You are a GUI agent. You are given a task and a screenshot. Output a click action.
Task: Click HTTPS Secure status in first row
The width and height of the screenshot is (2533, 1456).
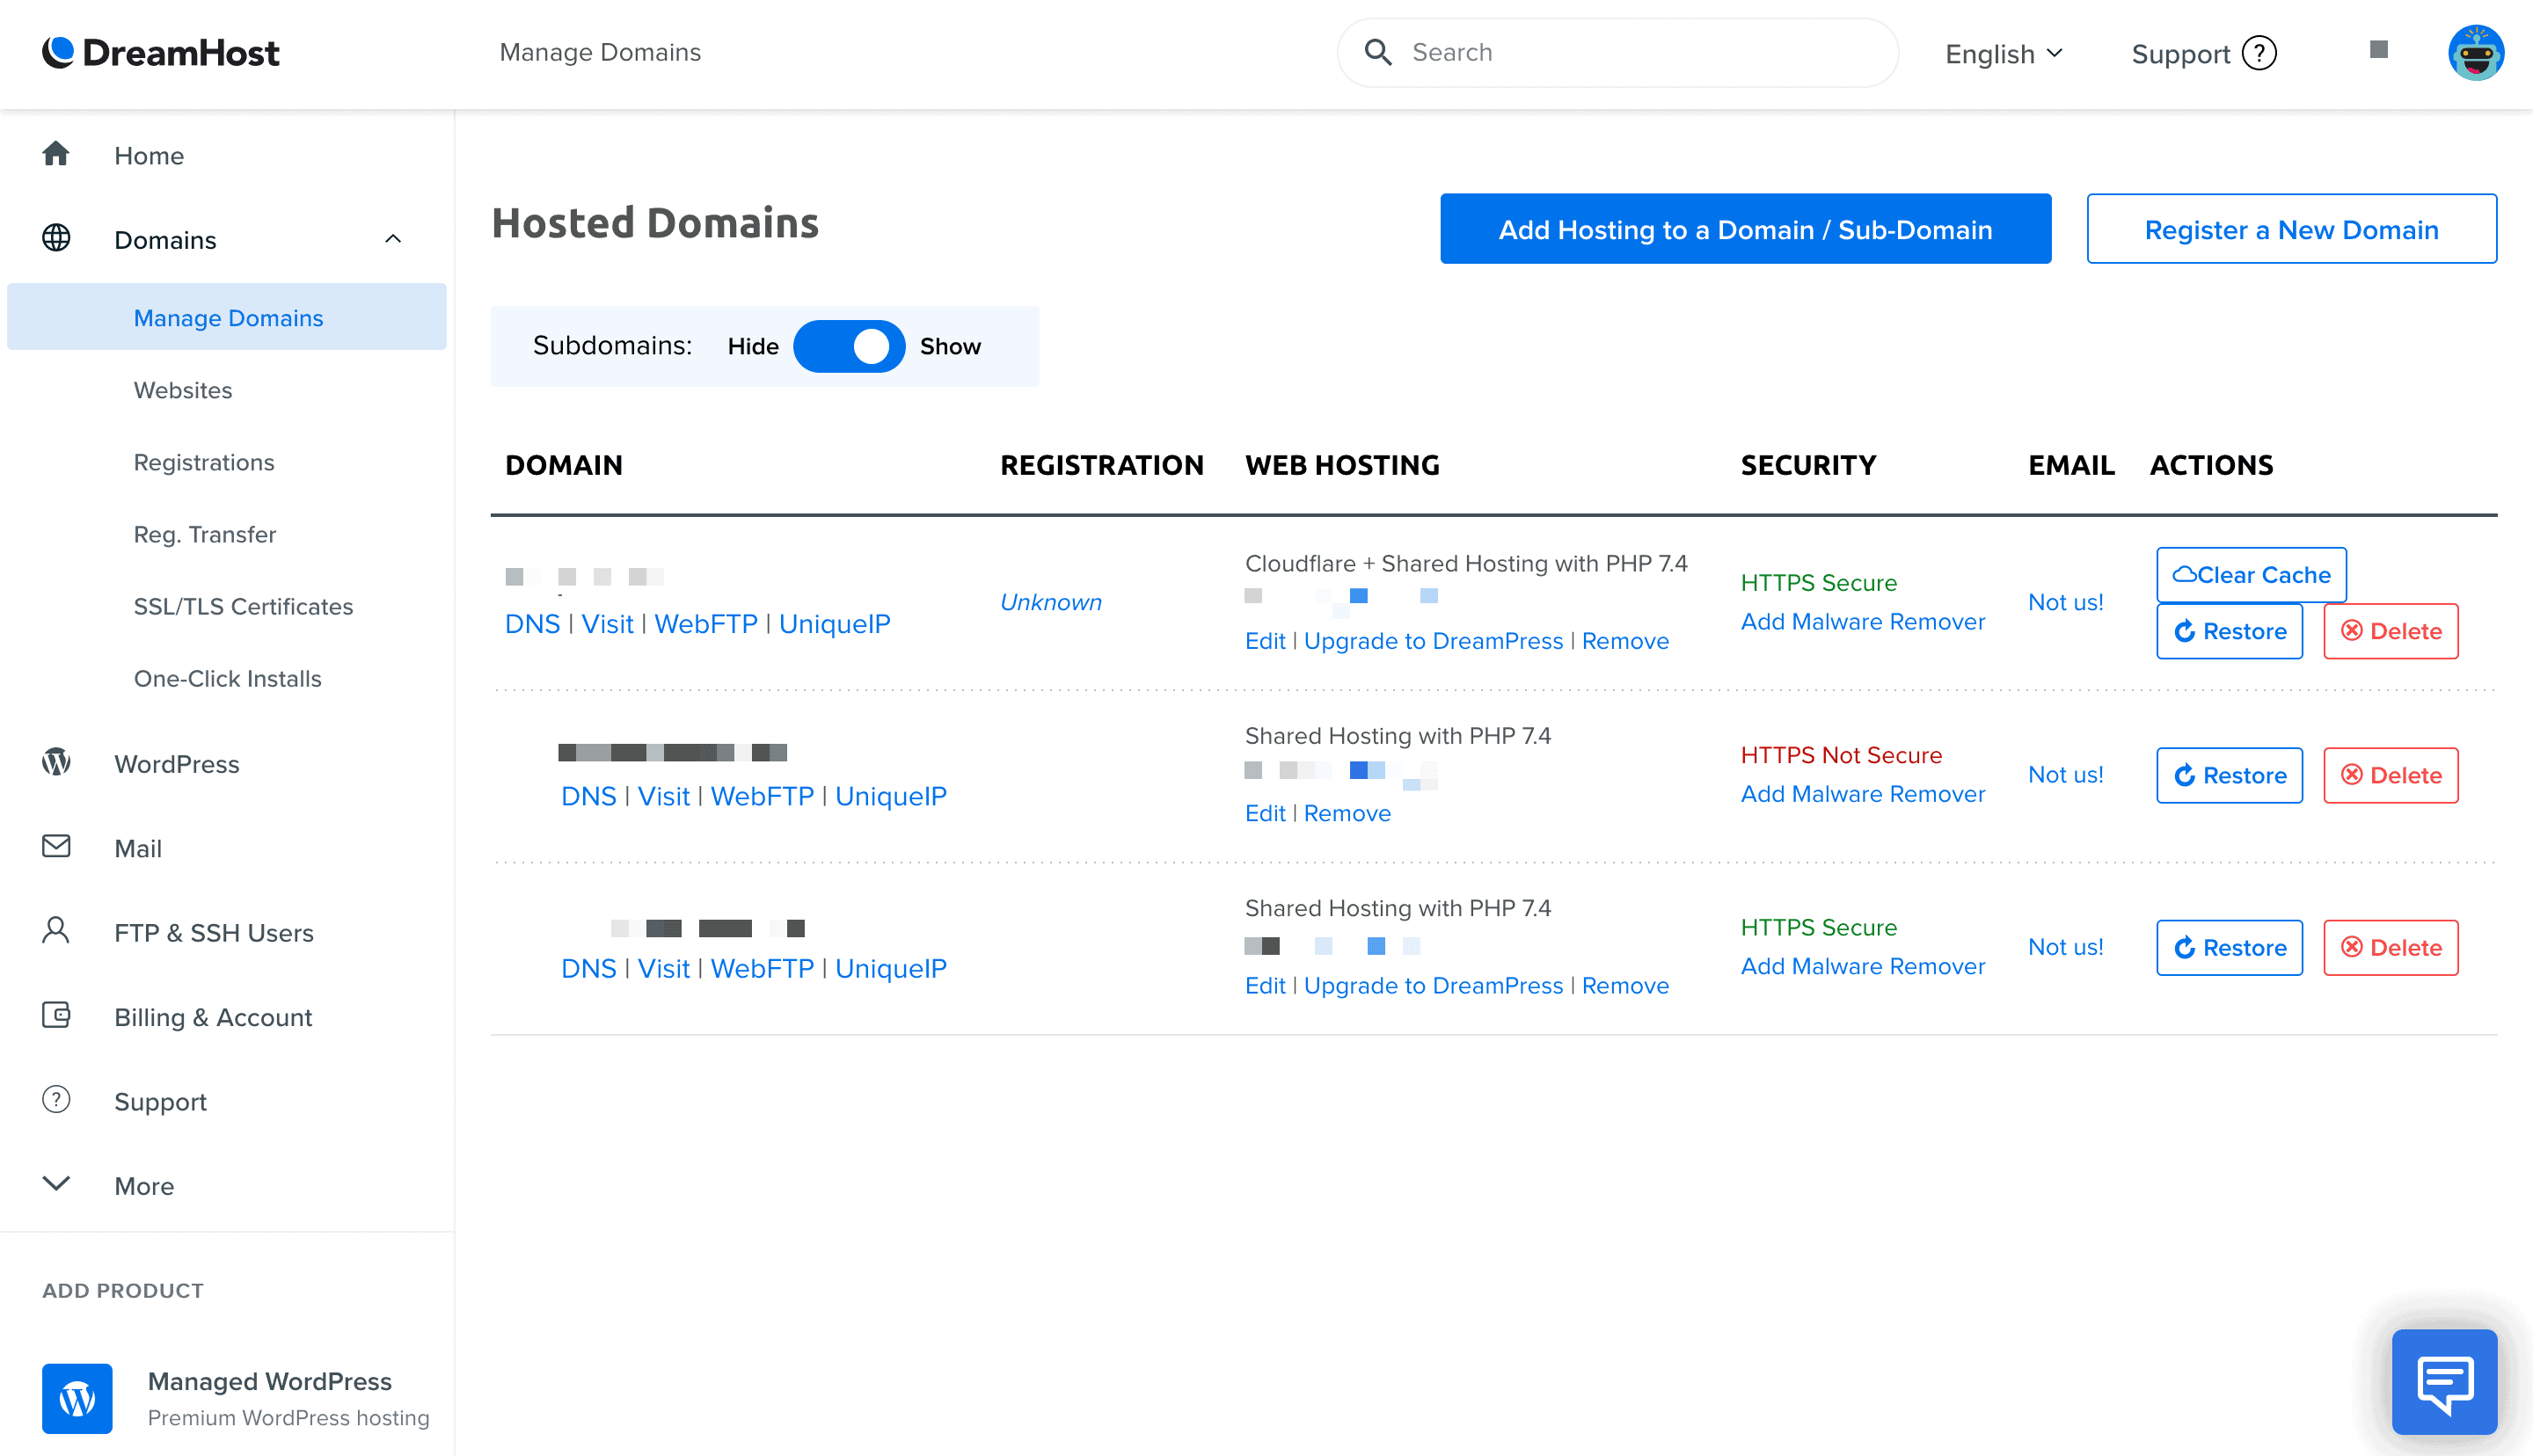pos(1819,583)
